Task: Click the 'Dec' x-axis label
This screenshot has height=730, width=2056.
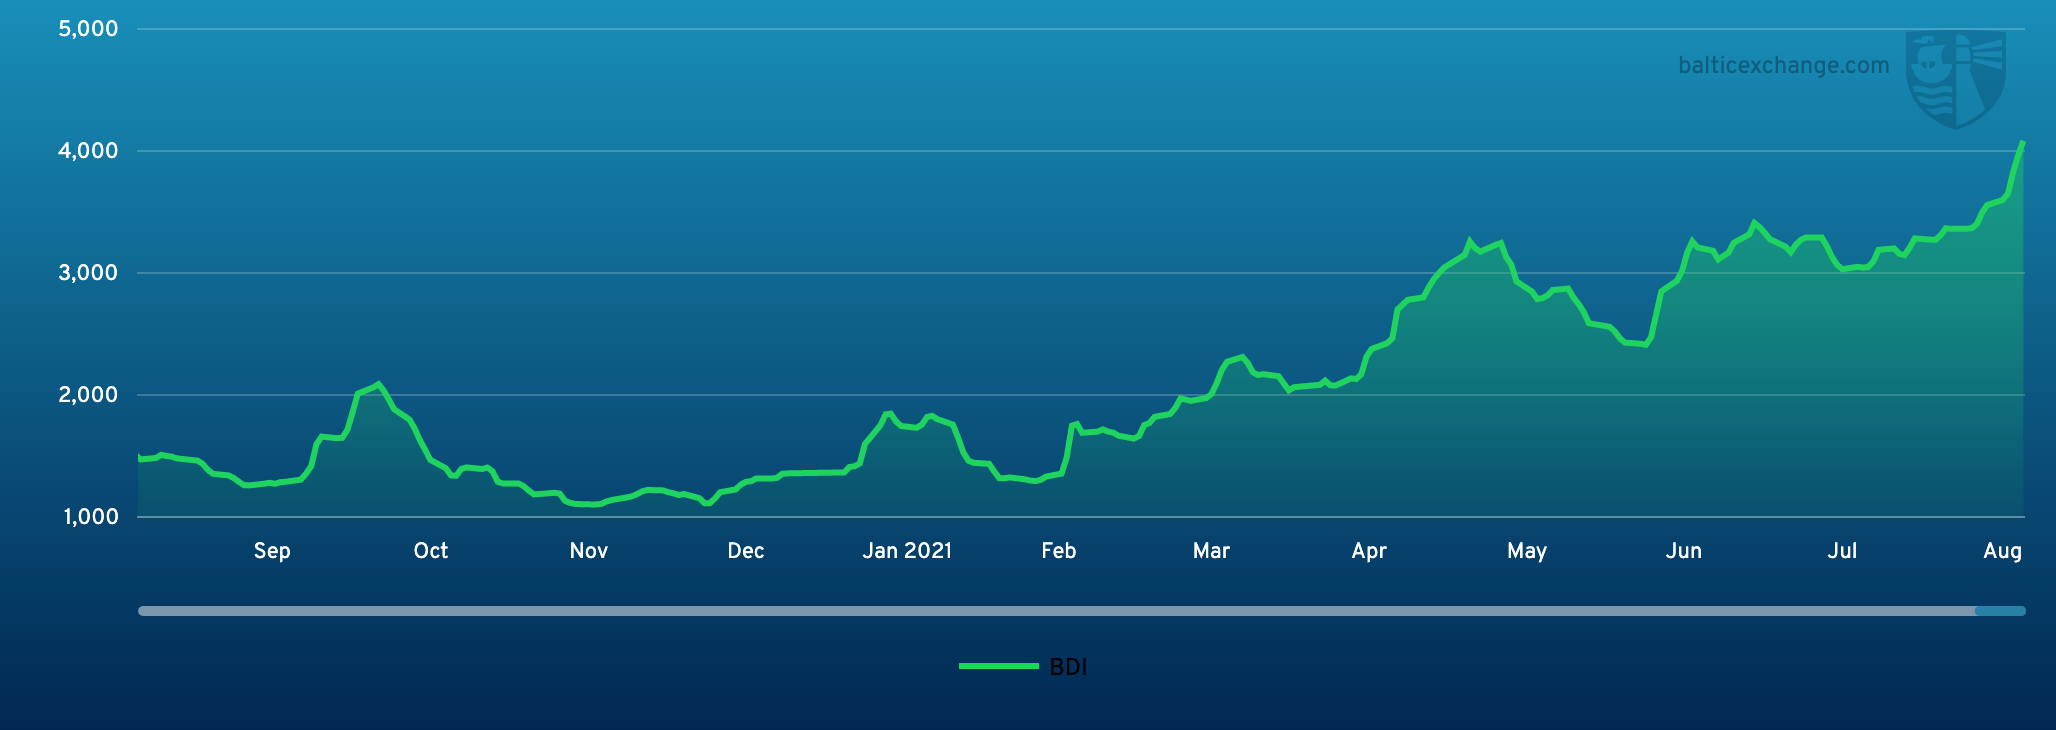Action: tap(746, 551)
